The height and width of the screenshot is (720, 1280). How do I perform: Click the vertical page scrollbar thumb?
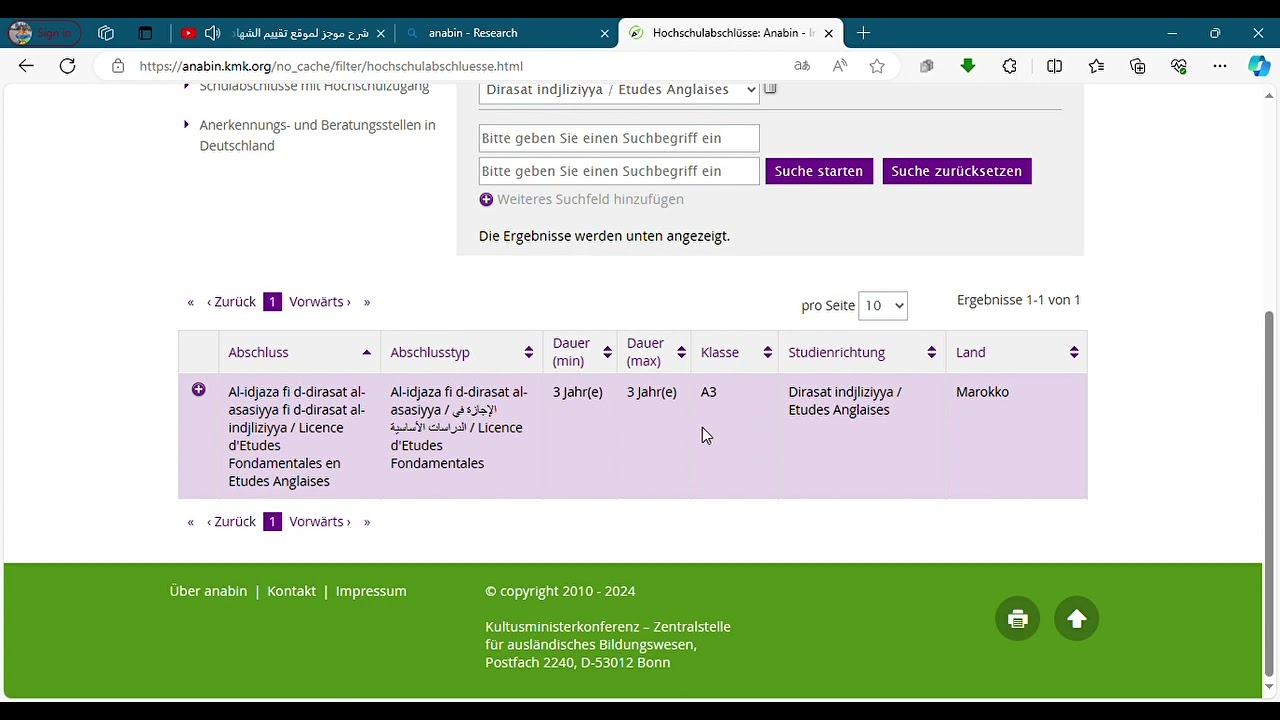pos(1270,495)
